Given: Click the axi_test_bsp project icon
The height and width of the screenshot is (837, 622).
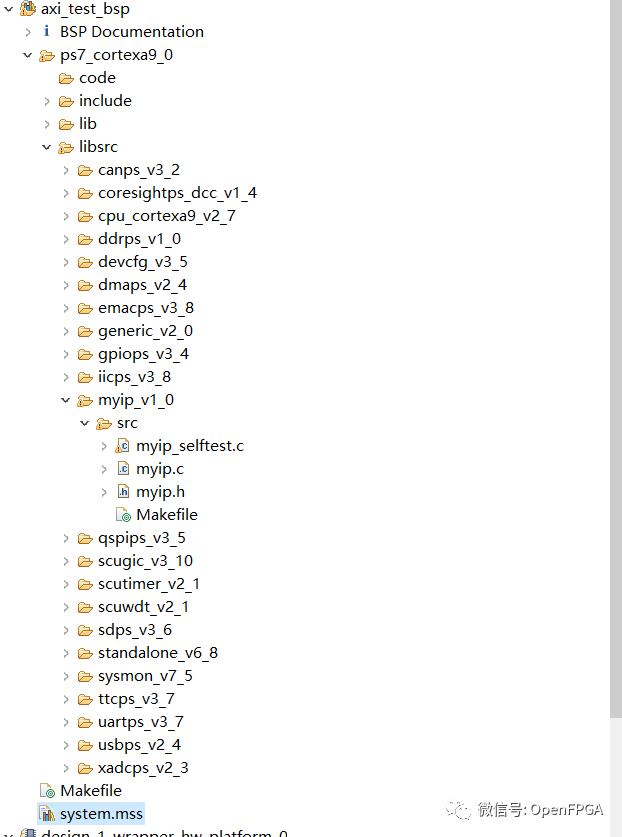Looking at the screenshot, I should coord(27,9).
